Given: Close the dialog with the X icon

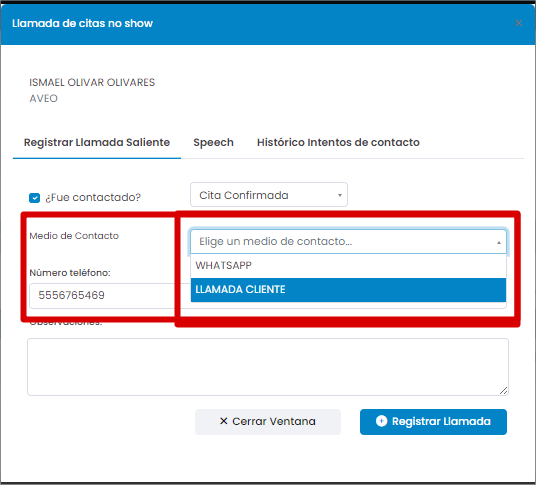Looking at the screenshot, I should pos(518,23).
